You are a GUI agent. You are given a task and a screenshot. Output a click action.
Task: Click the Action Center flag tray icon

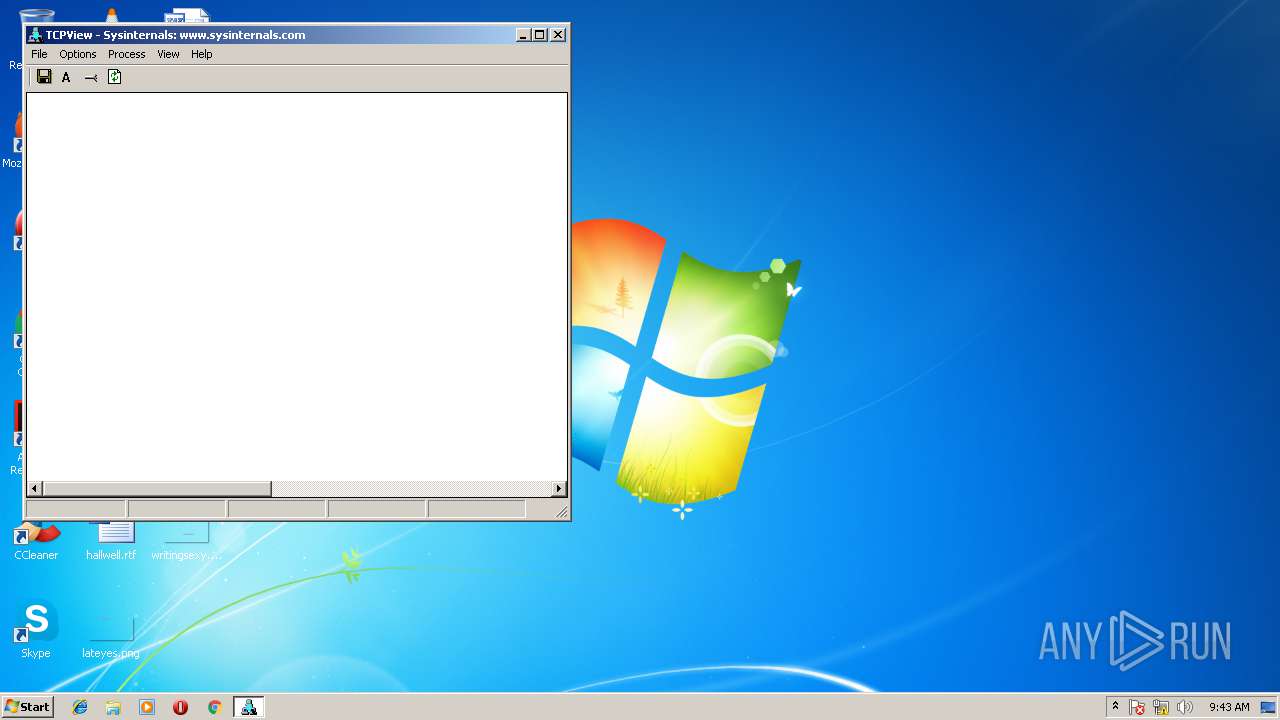pyautogui.click(x=1138, y=707)
